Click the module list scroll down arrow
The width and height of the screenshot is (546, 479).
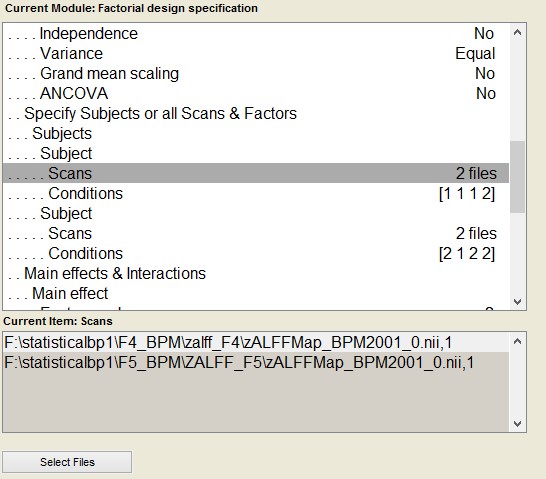pyautogui.click(x=517, y=301)
